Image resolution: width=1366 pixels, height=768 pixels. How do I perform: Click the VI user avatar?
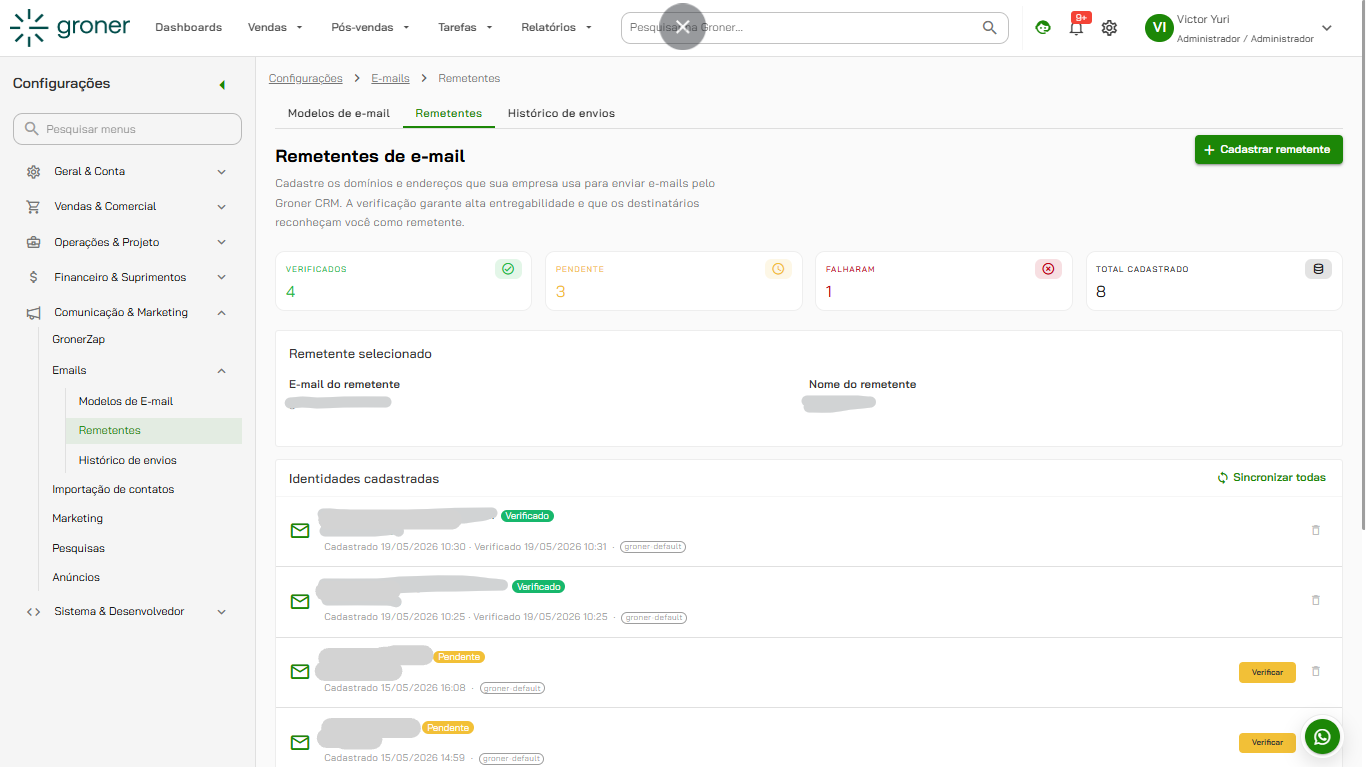click(x=1159, y=28)
